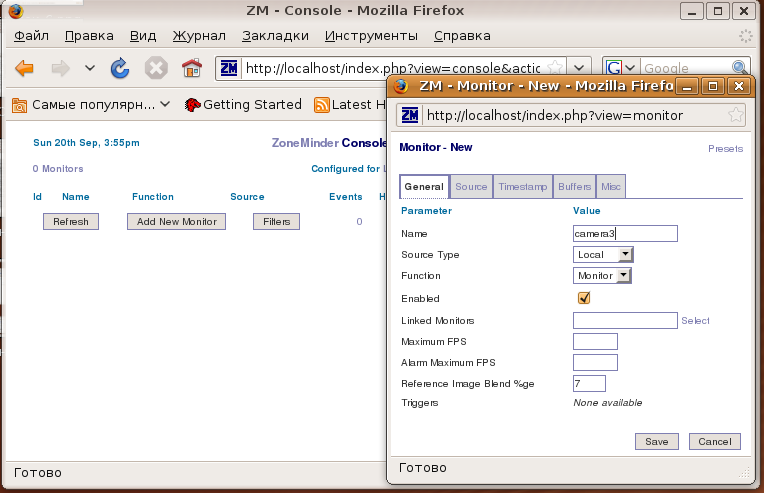Click the Alarm Maximum FPS field
This screenshot has width=764, height=493.
[595, 362]
